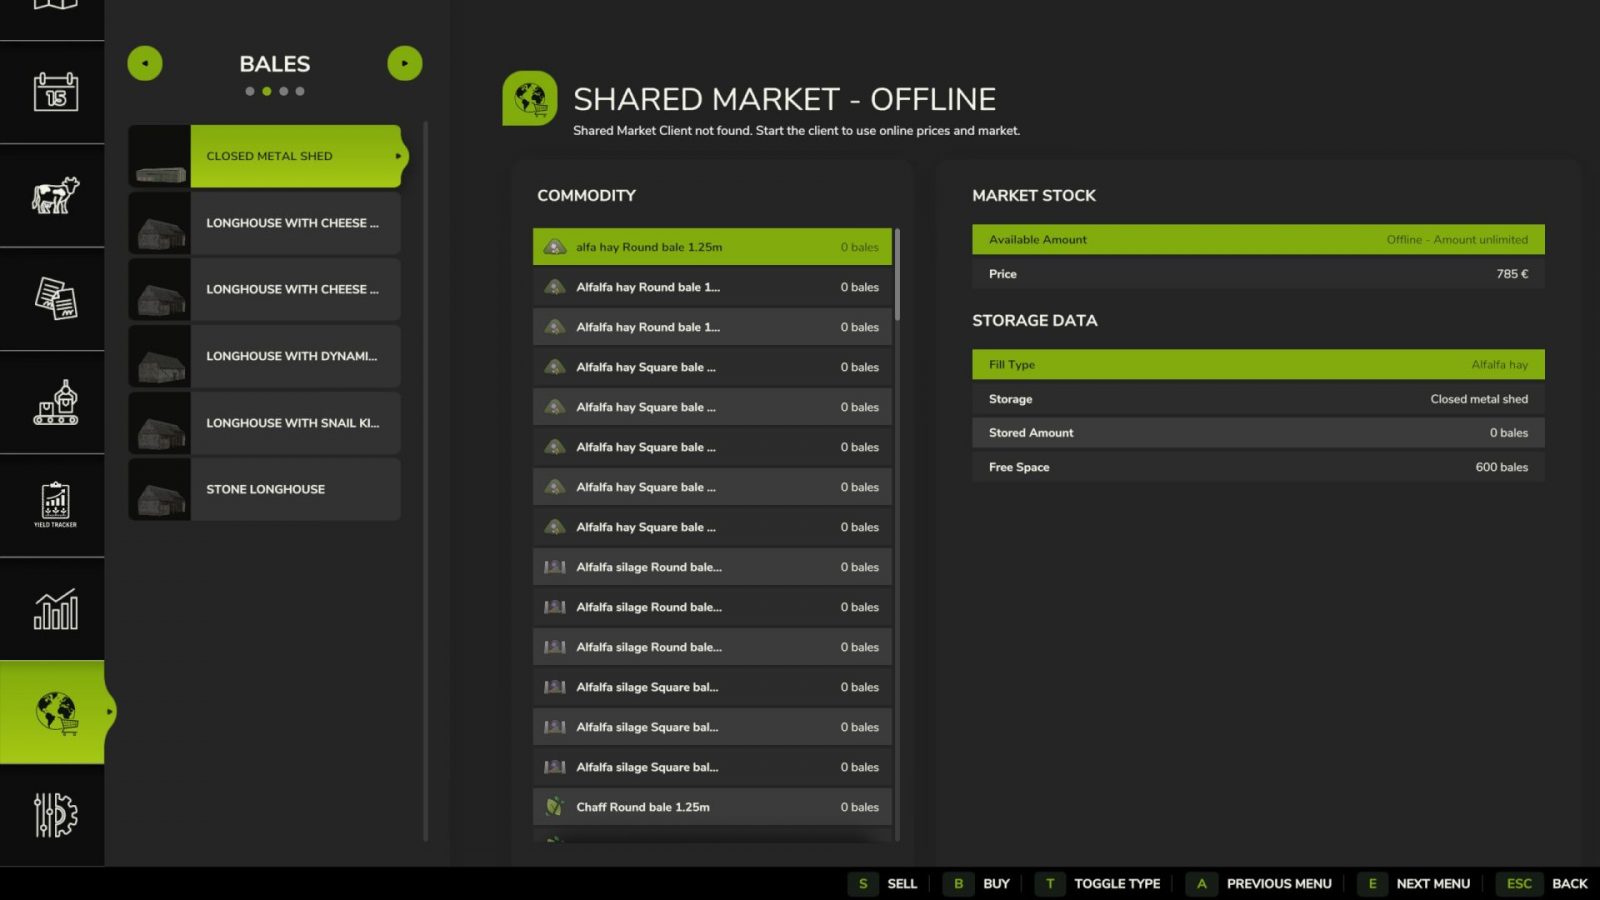This screenshot has height=900, width=1600.
Task: Click the Free Space 600 bales row
Action: (1258, 467)
